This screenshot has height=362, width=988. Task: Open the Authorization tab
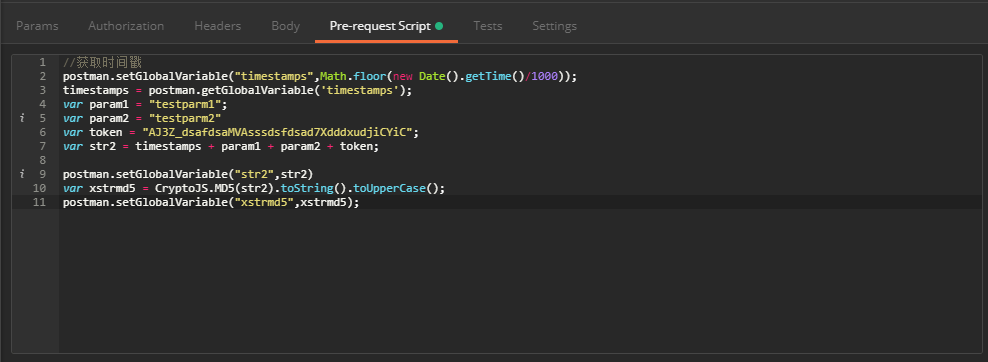click(x=126, y=26)
